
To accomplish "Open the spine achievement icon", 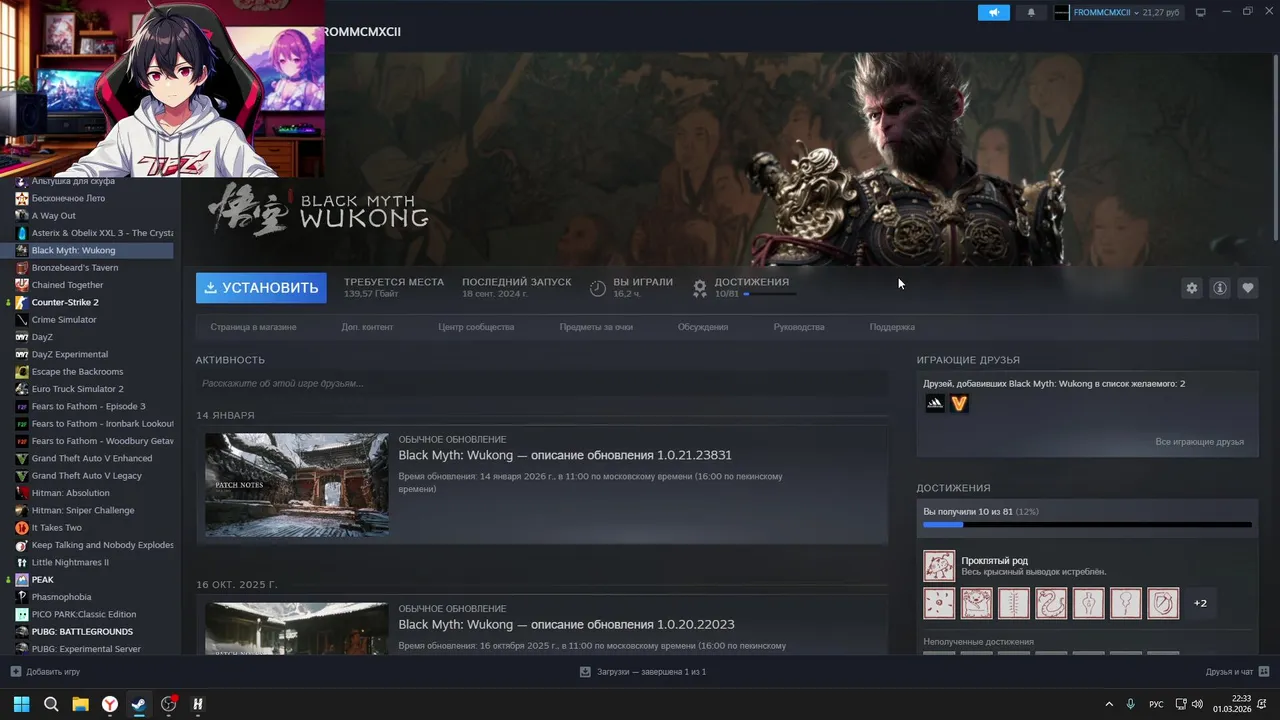I will tap(1014, 603).
